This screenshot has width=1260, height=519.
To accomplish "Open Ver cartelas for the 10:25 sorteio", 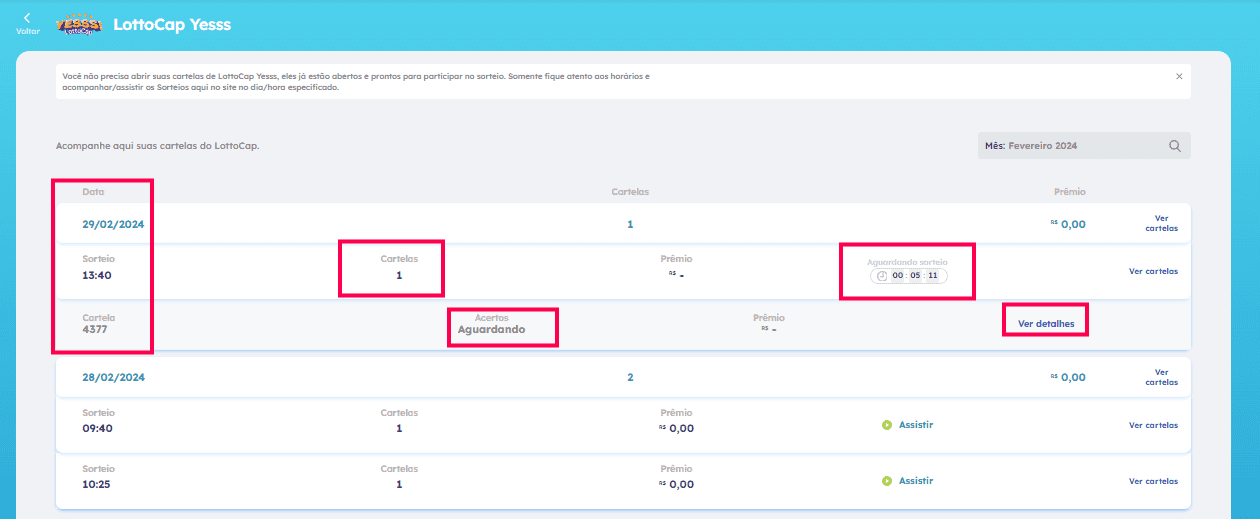I will tap(1153, 481).
